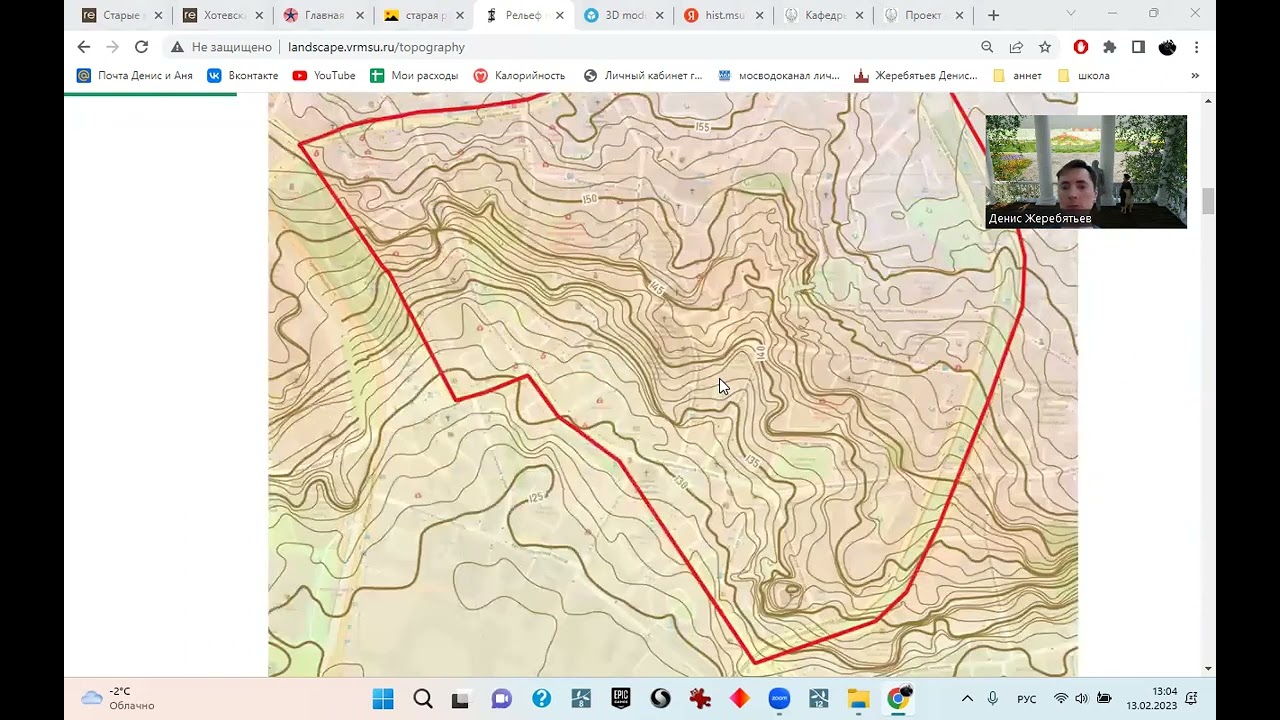This screenshot has height=720, width=1280.
Task: Go back to the previous page
Action: pos(84,47)
